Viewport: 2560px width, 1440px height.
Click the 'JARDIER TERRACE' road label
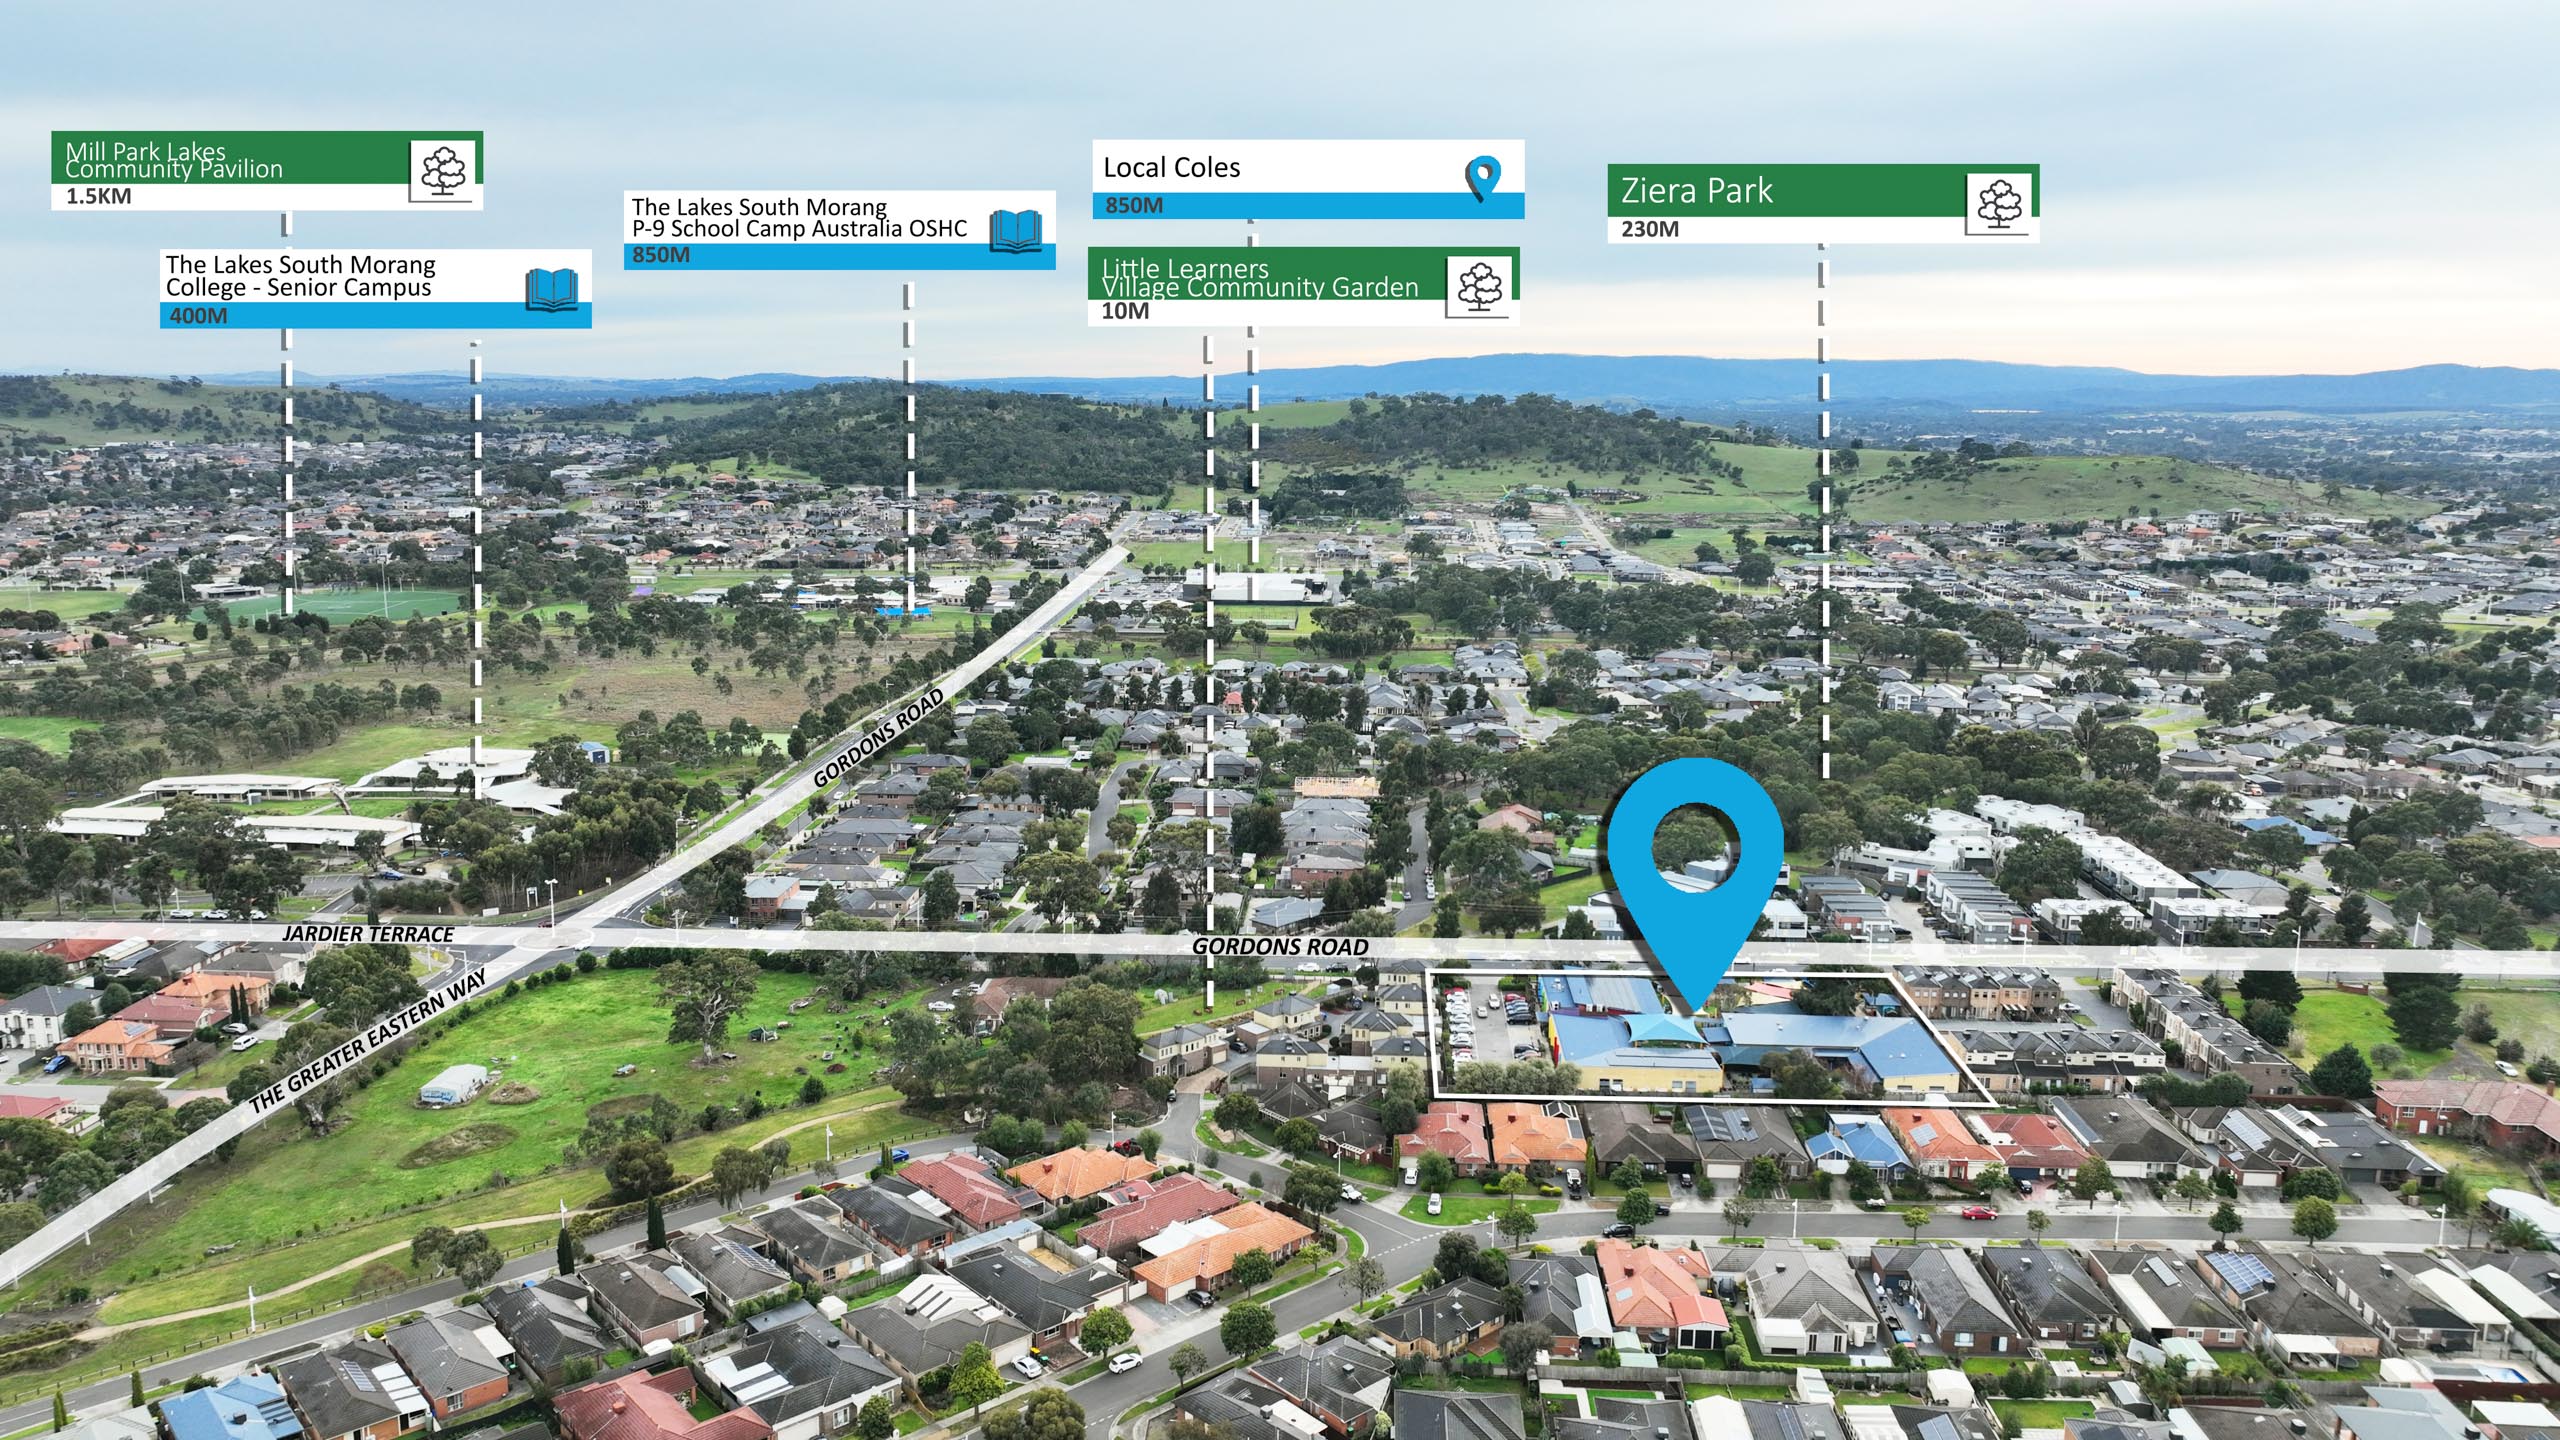pyautogui.click(x=368, y=934)
